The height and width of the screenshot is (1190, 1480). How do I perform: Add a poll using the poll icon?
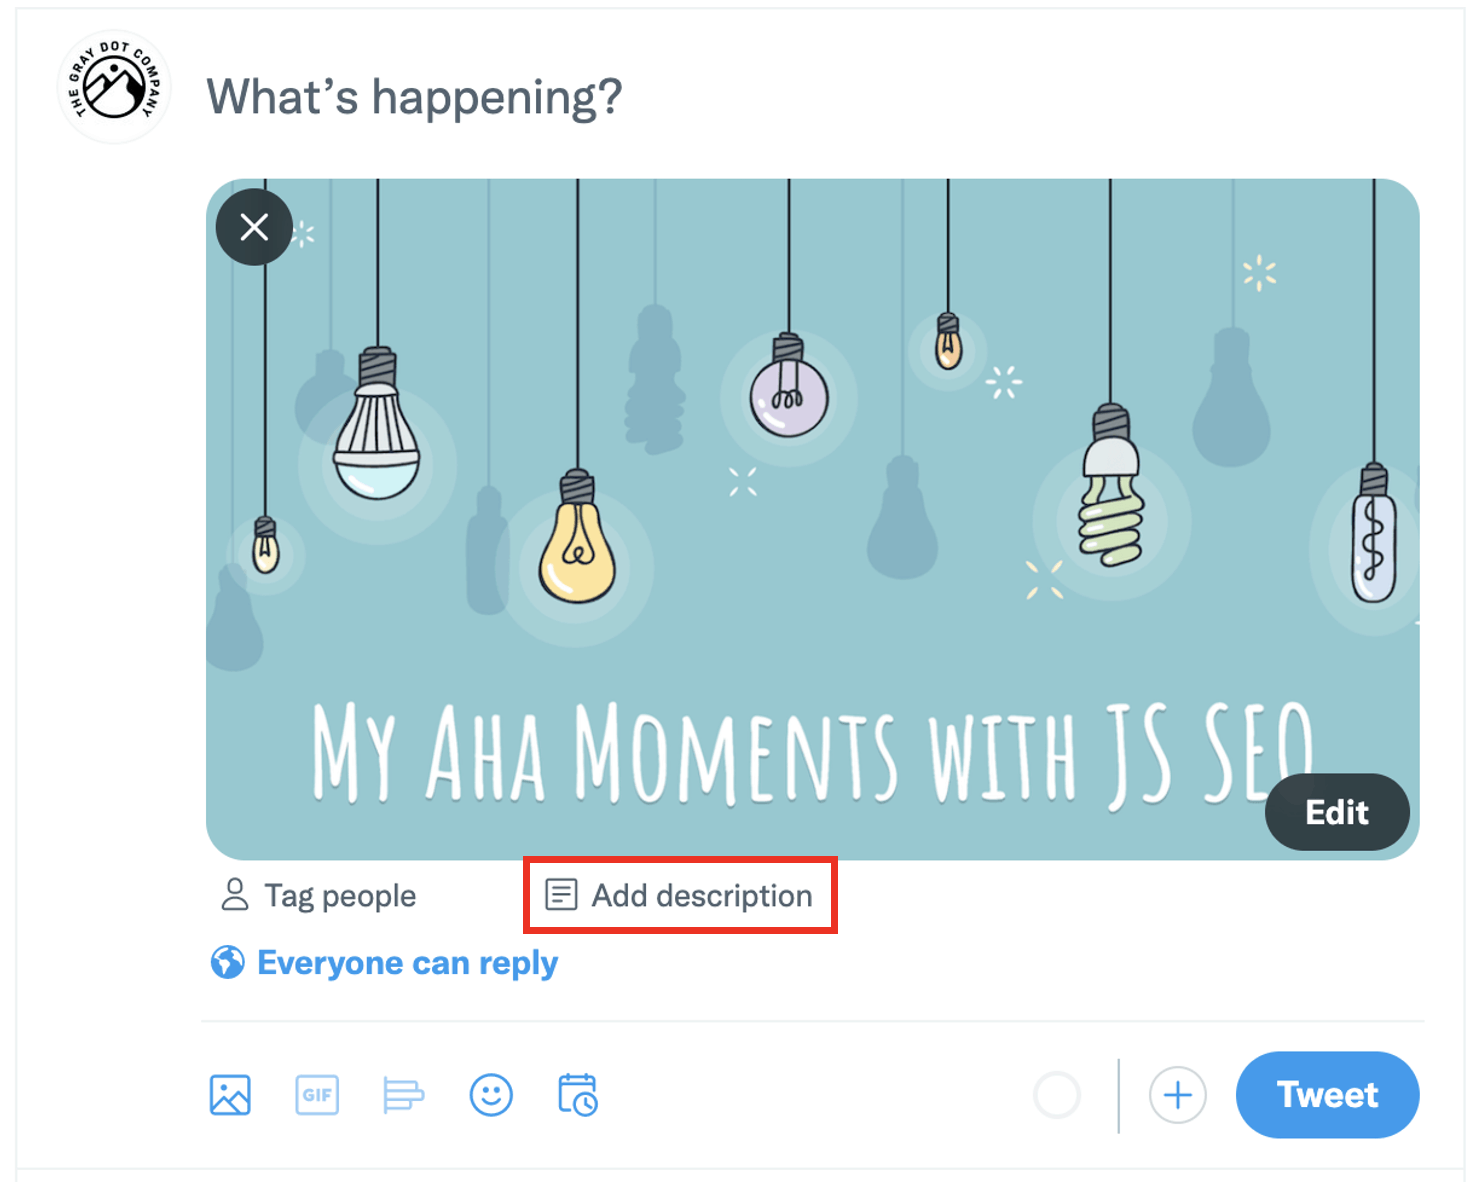click(x=403, y=1095)
